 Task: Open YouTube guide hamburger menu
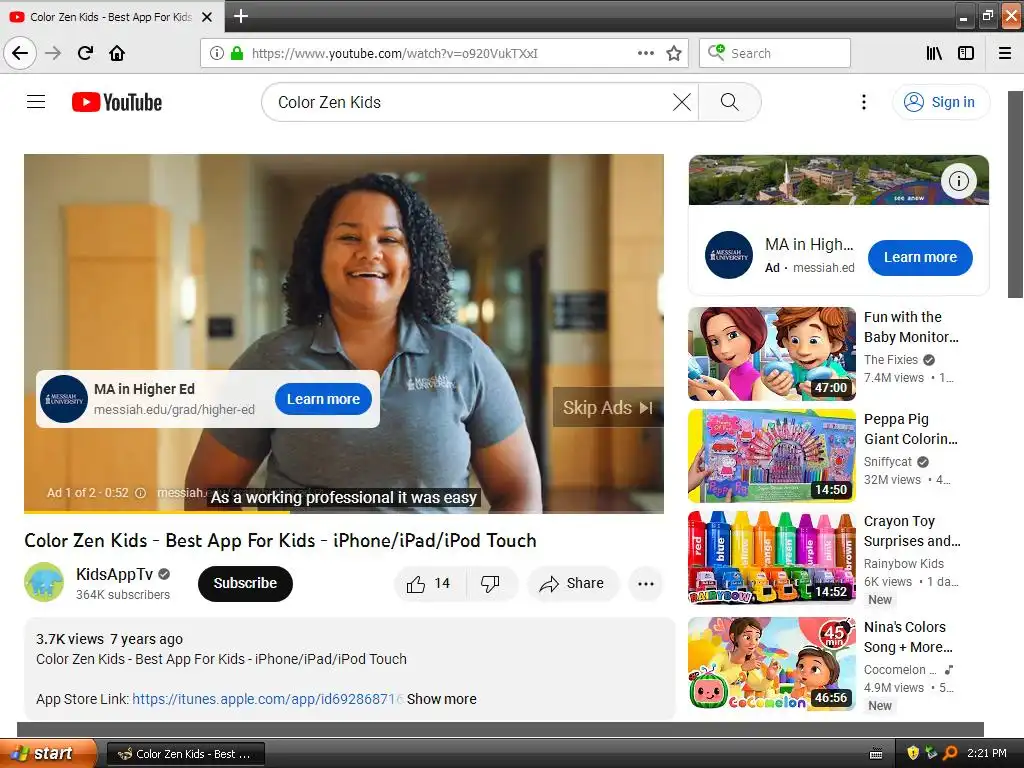36,102
